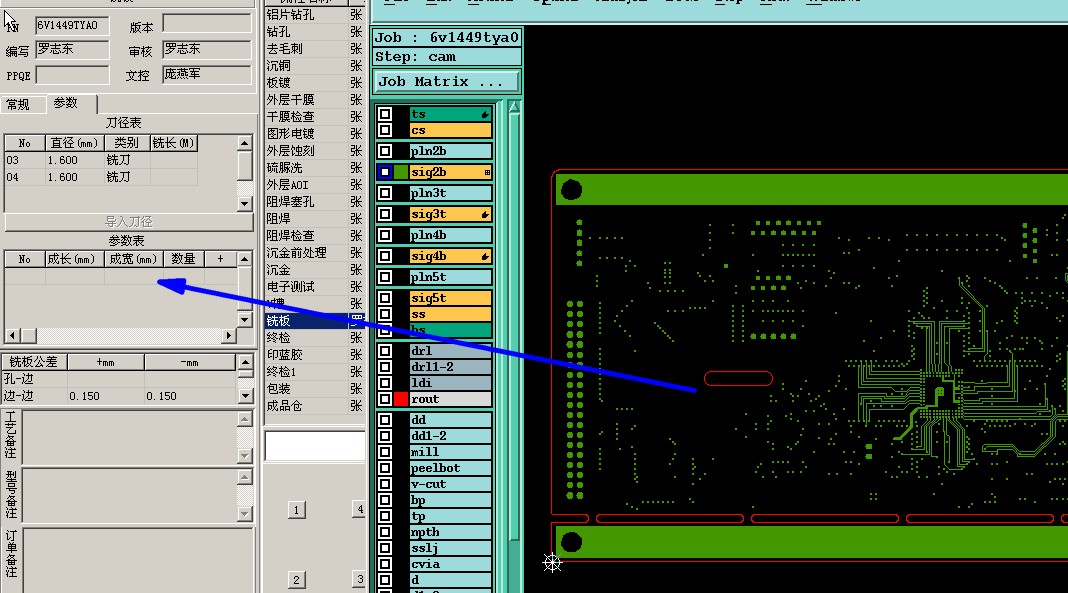This screenshot has height=593, width=1068.
Task: Click the small grid icon on sig2b layer
Action: click(487, 172)
